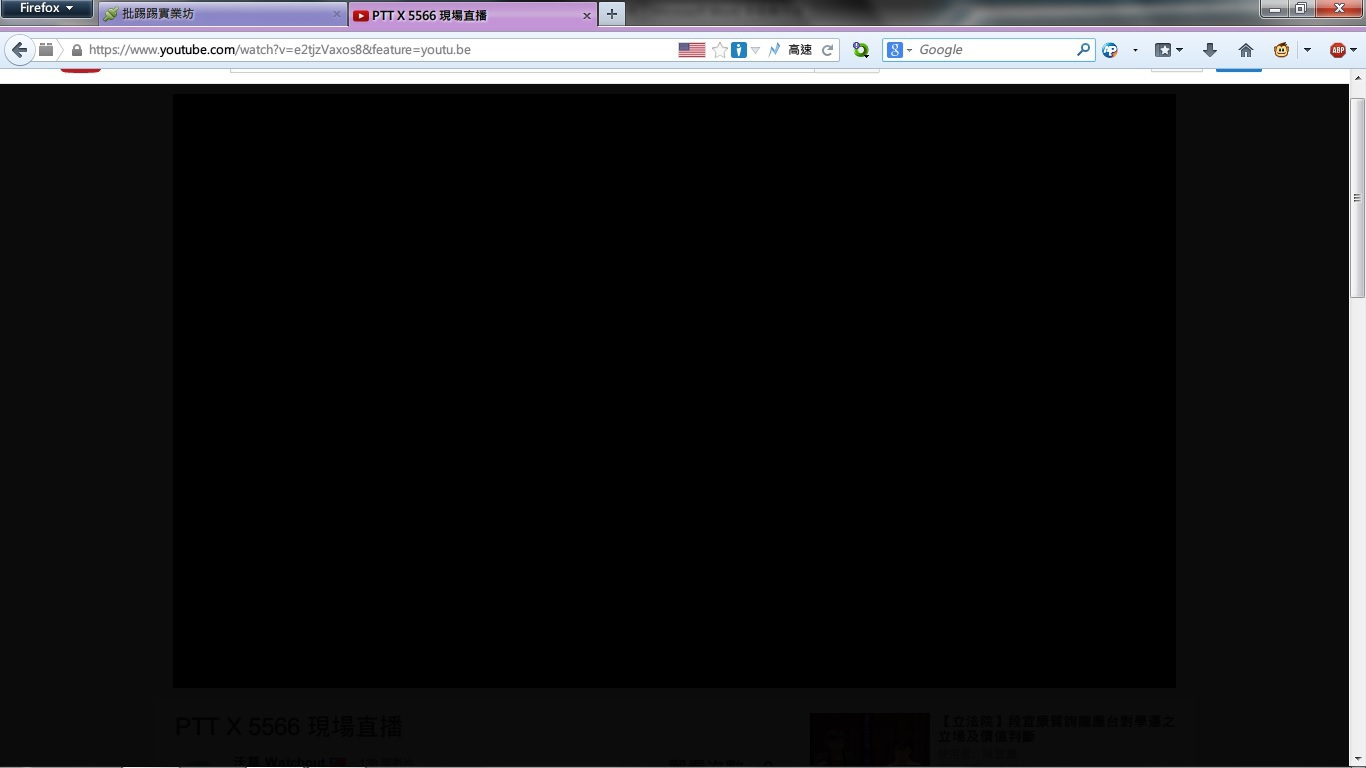This screenshot has height=768, width=1366.
Task: Click the scrollbar down arrow
Action: [x=1357, y=760]
